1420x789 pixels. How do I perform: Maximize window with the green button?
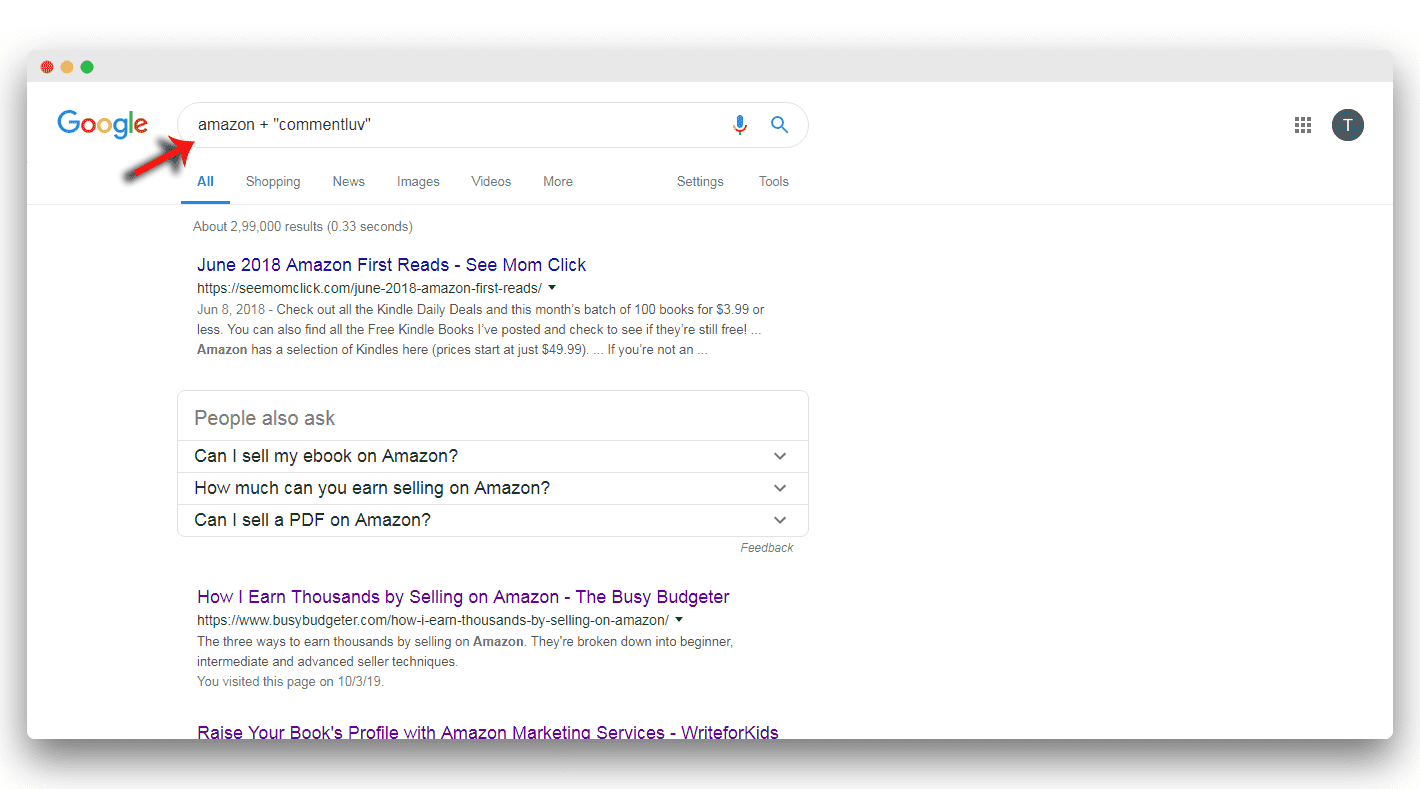(x=87, y=67)
